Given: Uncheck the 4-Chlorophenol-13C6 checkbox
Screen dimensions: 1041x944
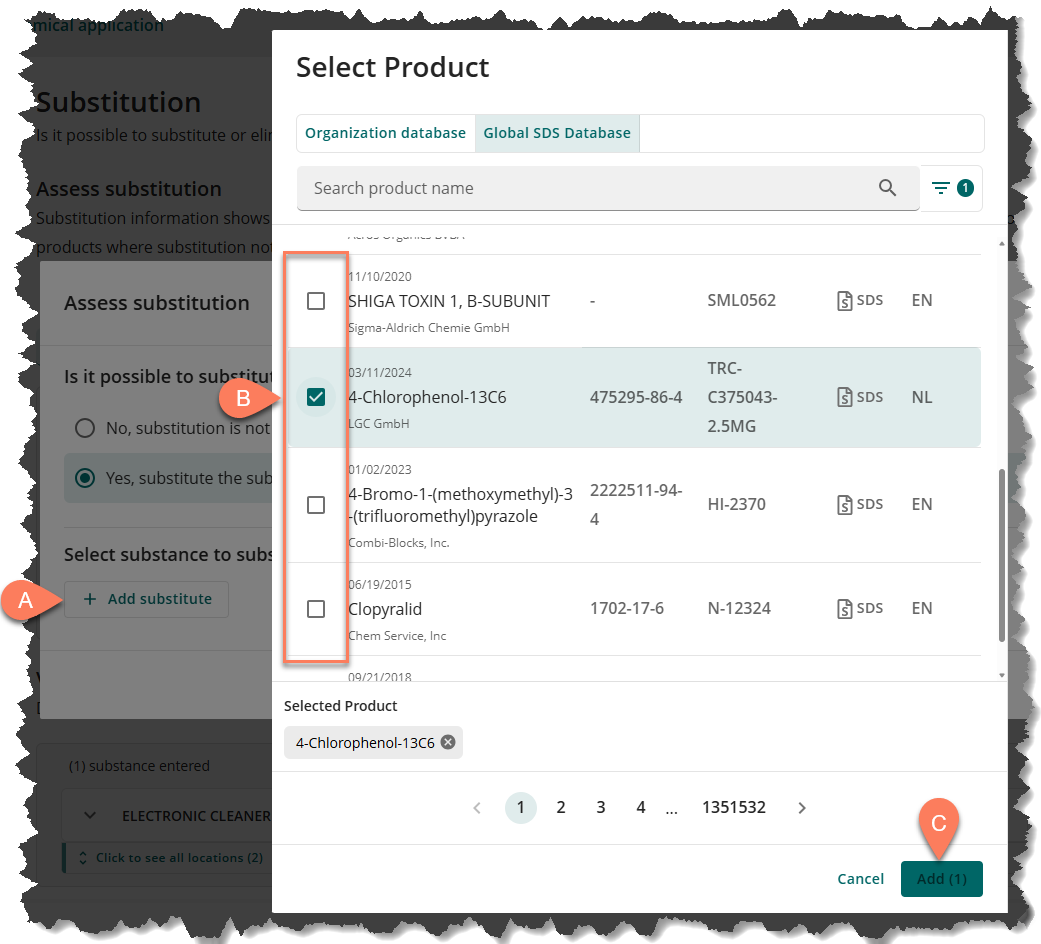Looking at the screenshot, I should click(x=316, y=397).
